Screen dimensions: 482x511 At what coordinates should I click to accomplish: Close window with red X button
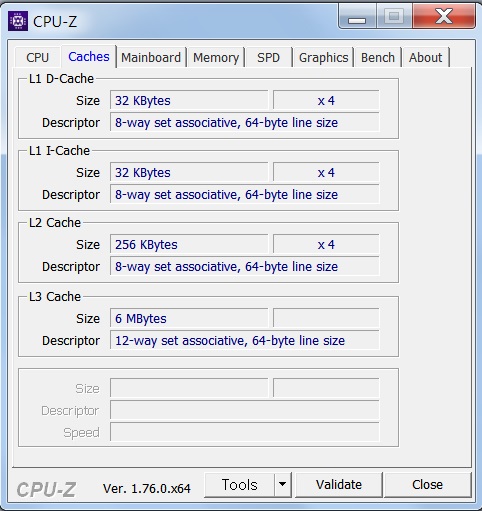click(x=444, y=17)
